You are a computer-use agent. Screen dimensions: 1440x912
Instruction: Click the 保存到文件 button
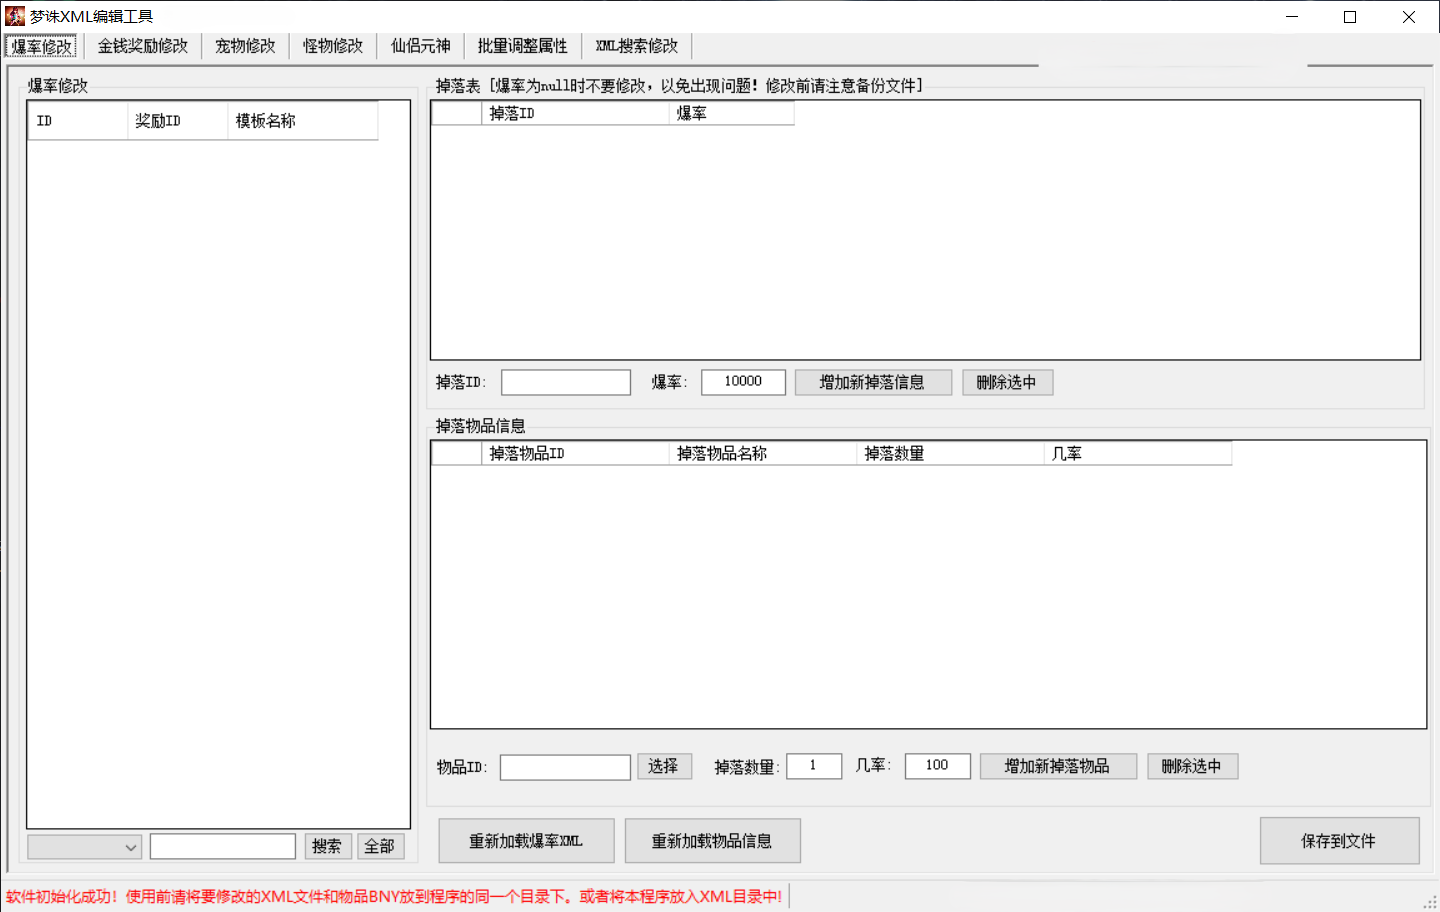coord(1339,840)
